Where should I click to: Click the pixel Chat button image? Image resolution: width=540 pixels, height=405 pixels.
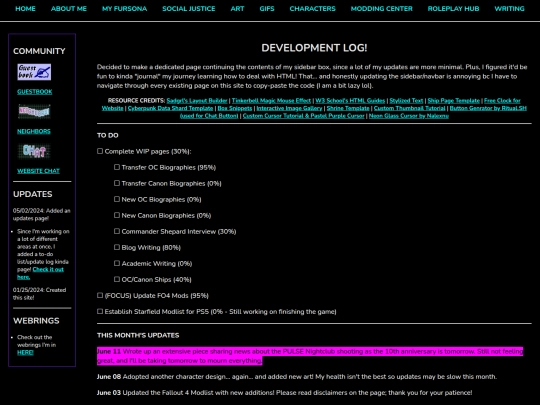[34, 151]
